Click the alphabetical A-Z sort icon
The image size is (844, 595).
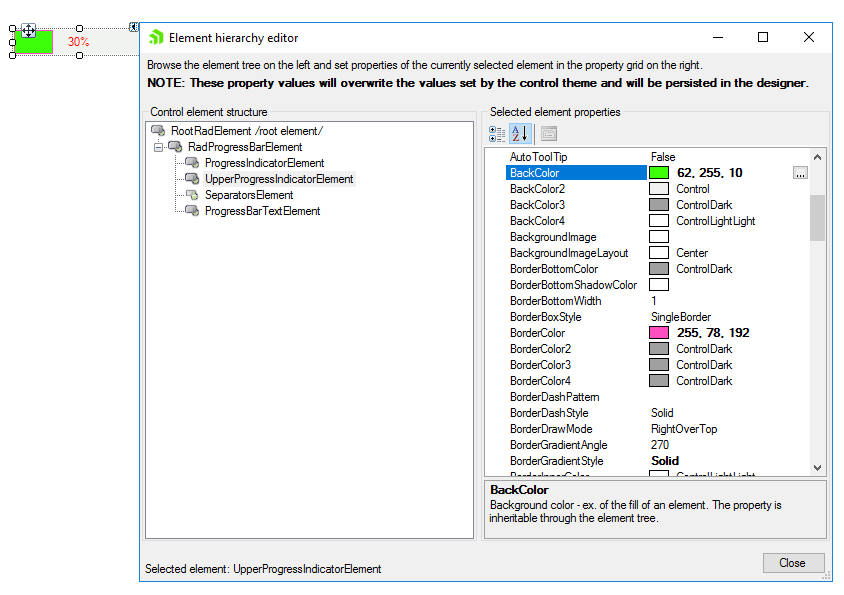tap(519, 133)
